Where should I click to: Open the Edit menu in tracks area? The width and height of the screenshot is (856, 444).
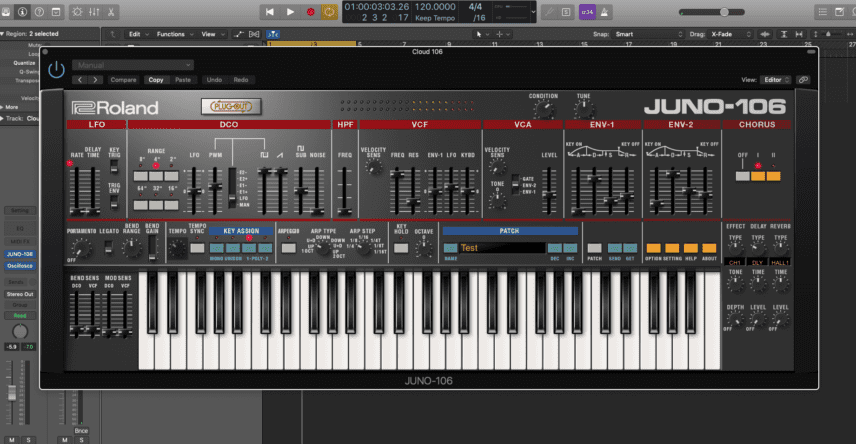point(138,34)
